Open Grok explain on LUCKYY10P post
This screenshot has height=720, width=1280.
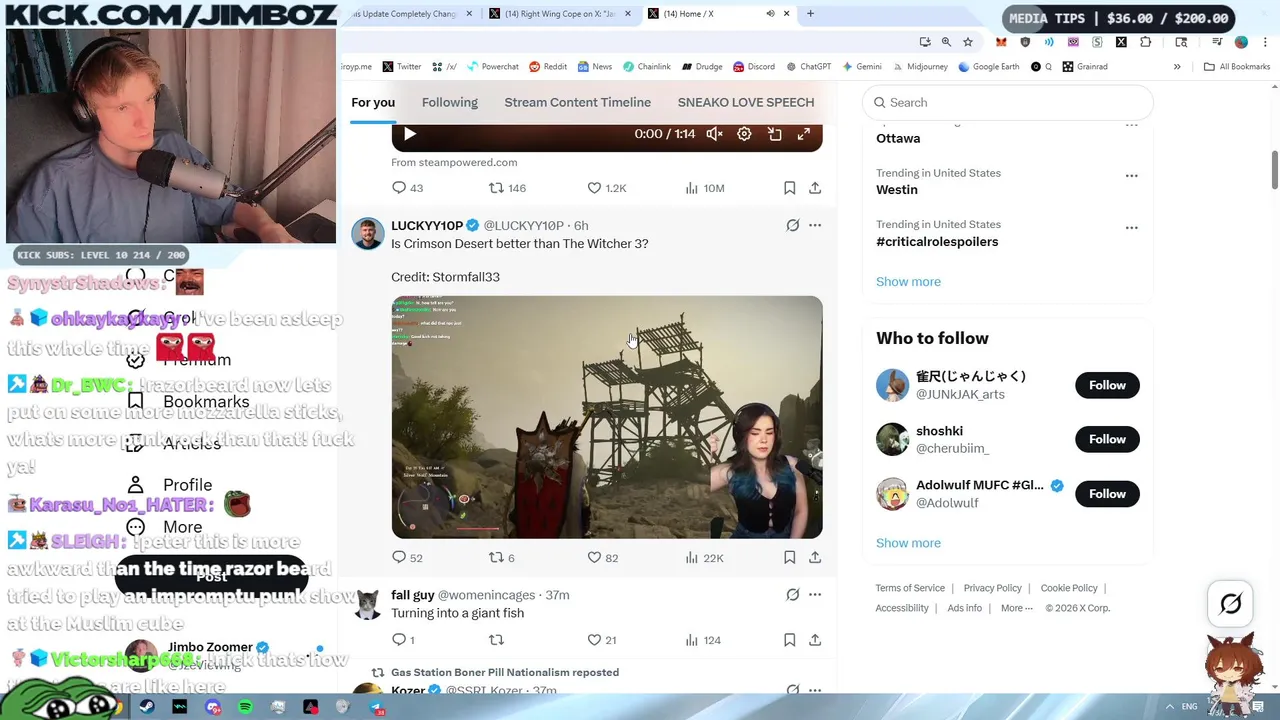(x=793, y=226)
